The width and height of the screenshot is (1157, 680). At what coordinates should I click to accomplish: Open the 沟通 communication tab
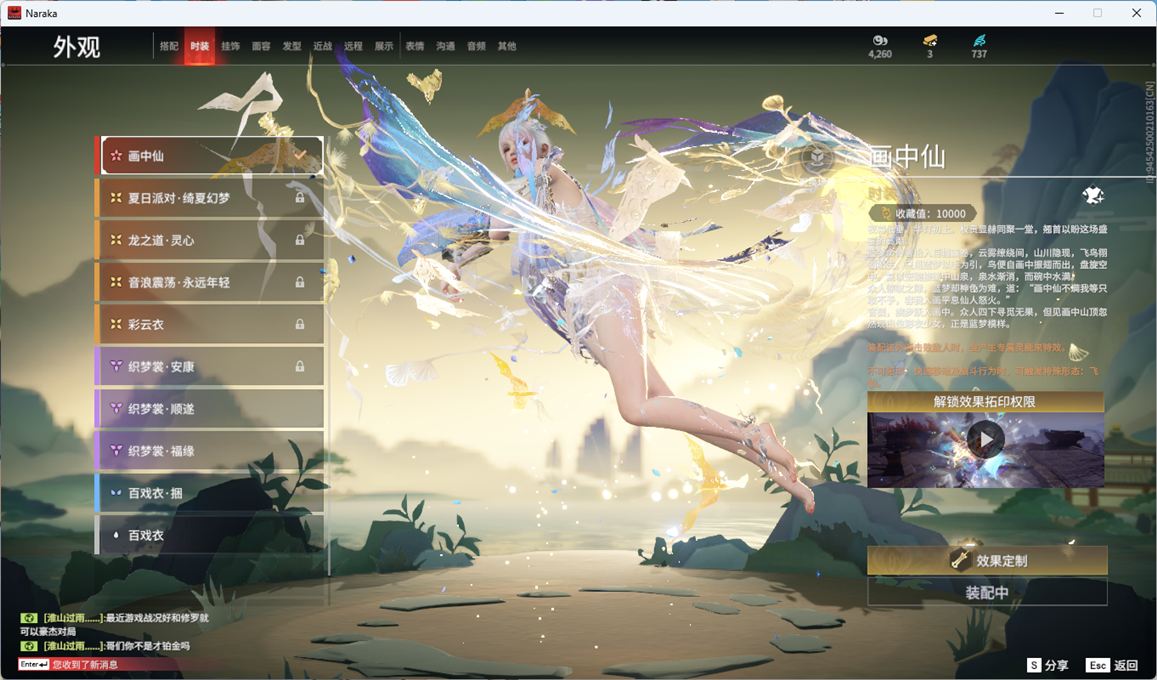pos(446,46)
